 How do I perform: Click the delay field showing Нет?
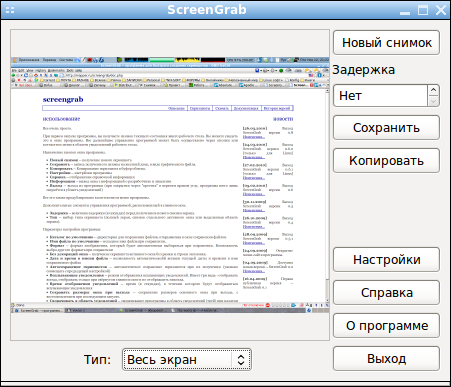(x=380, y=96)
